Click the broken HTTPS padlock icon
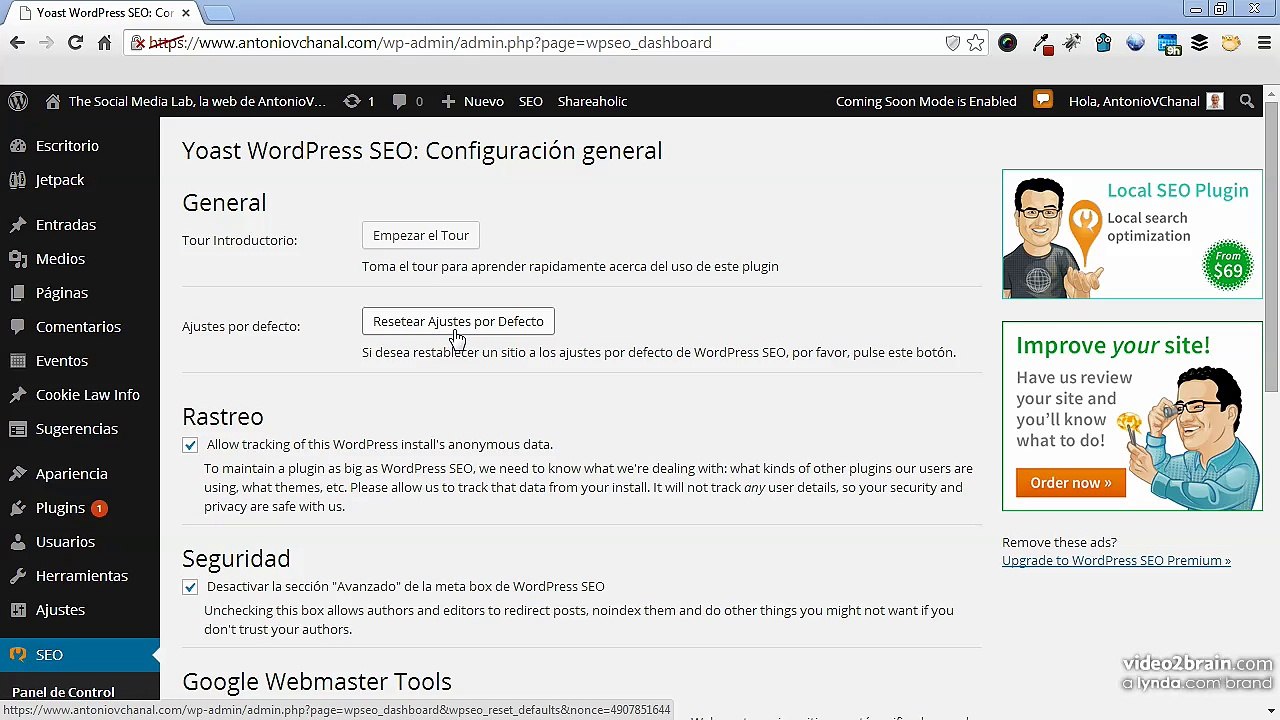The height and width of the screenshot is (720, 1280). 139,43
